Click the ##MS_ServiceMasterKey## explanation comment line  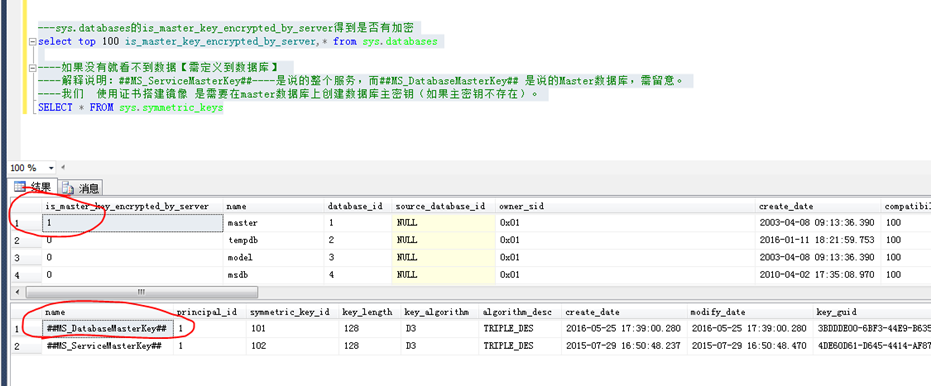pyautogui.click(x=361, y=80)
